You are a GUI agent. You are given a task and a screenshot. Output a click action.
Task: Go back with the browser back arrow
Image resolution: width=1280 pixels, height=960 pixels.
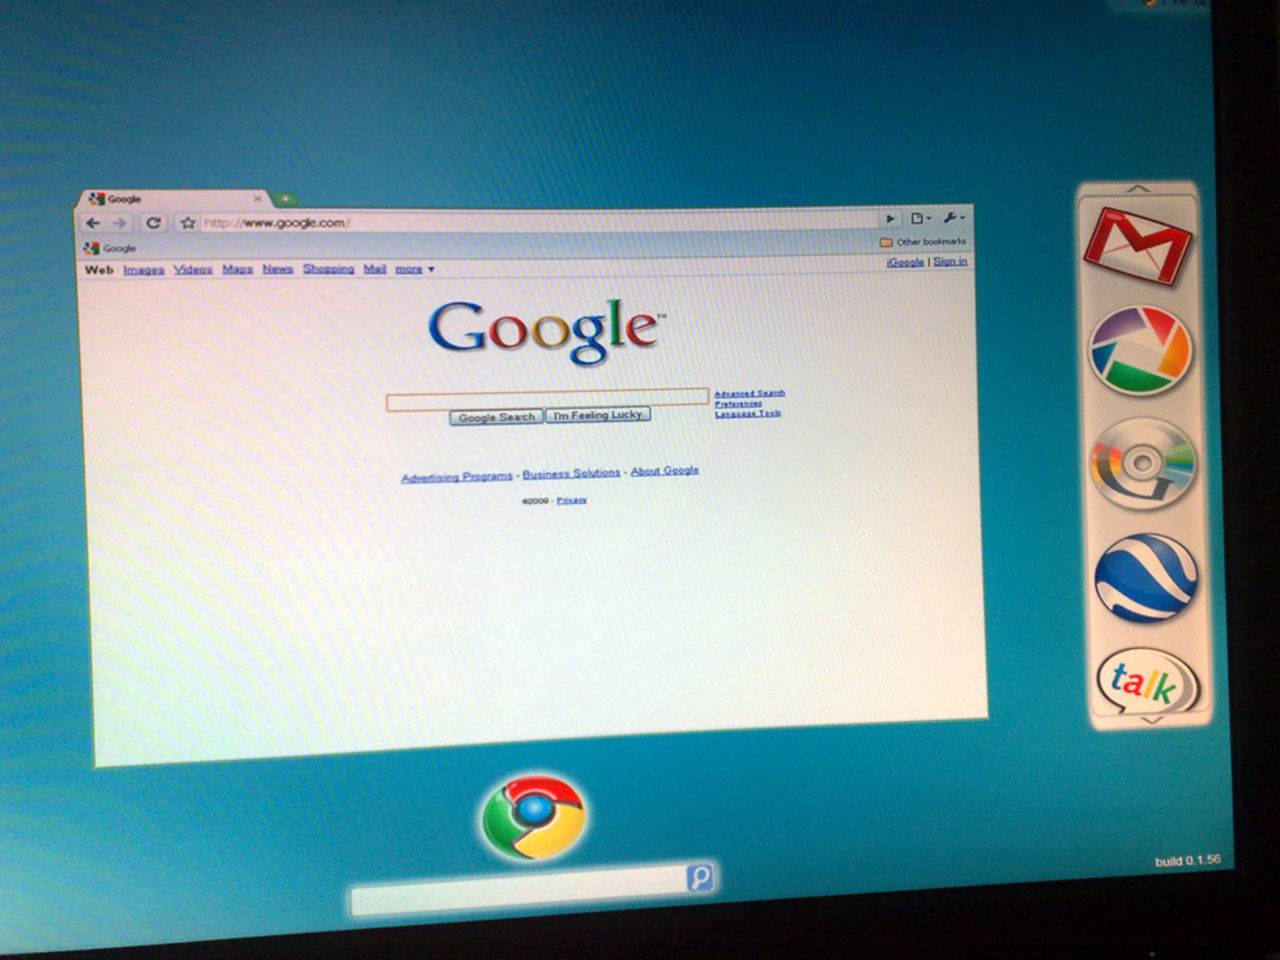(93, 223)
